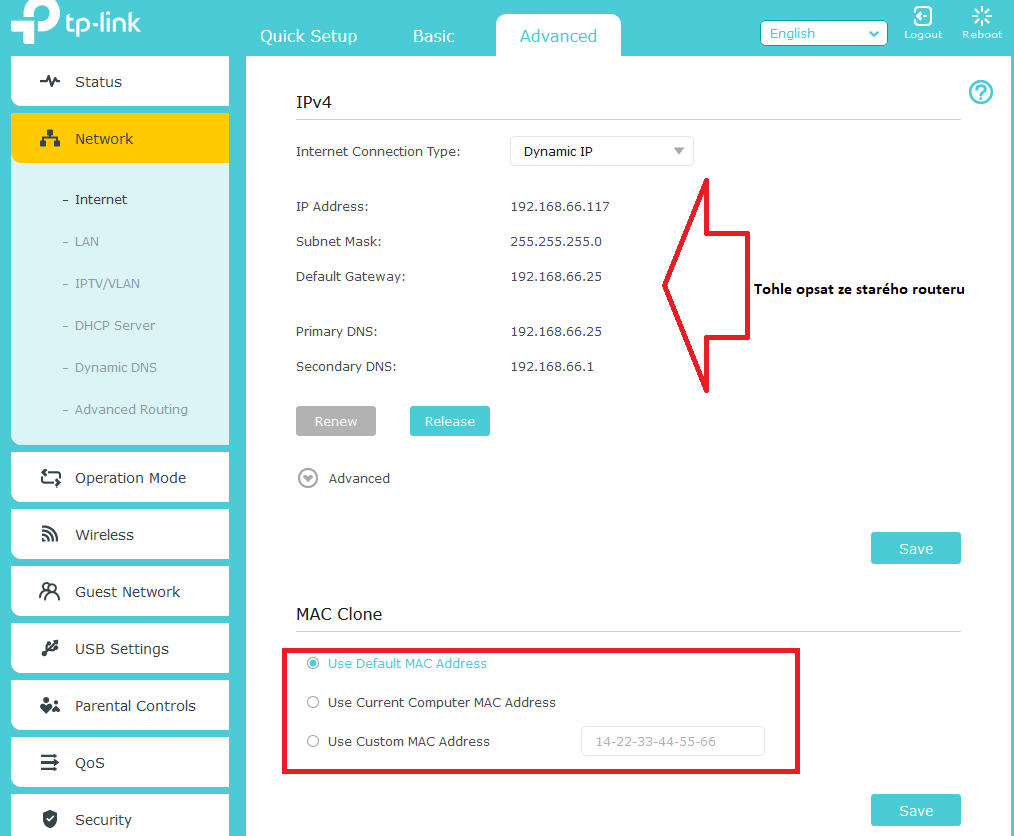Click the MAC Clone heading
The image size is (1014, 836).
point(339,614)
